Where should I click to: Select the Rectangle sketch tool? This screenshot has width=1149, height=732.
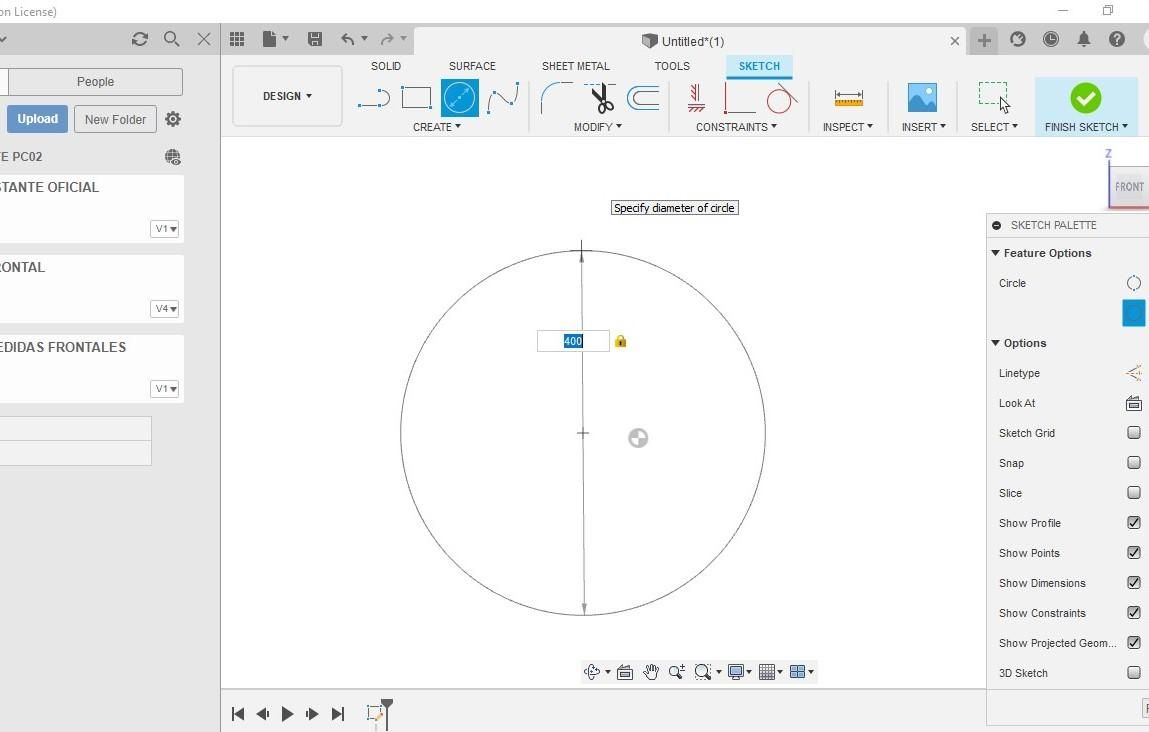[416, 97]
